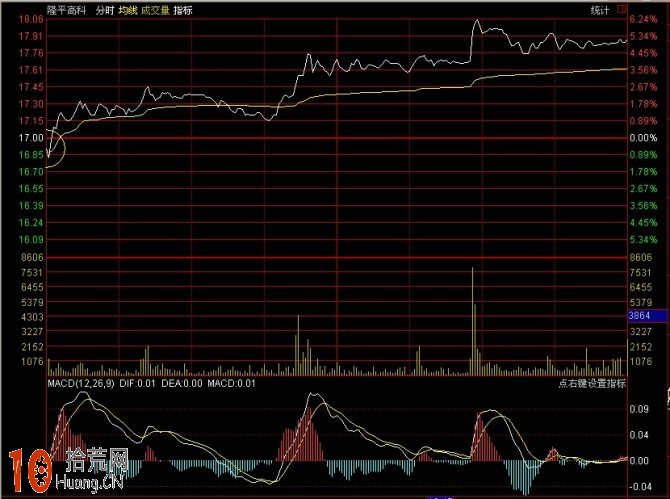Toggle the 均线 average line label
670x499 pixels.
coord(128,10)
